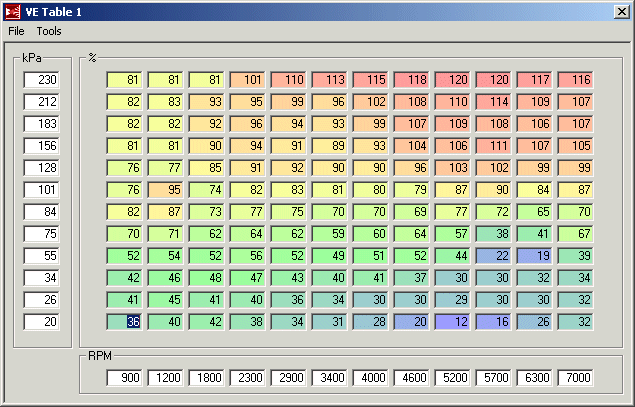This screenshot has width=635, height=407.
Task: Close the VE Table 1 window
Action: (621, 11)
